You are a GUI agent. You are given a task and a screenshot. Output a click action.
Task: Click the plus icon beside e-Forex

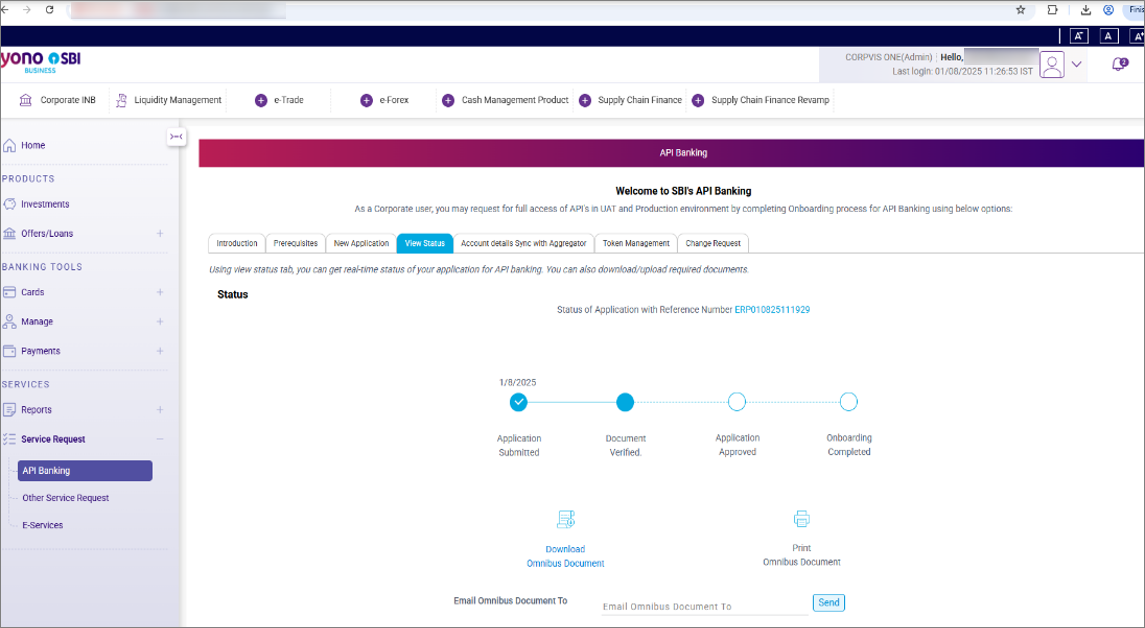tap(367, 100)
